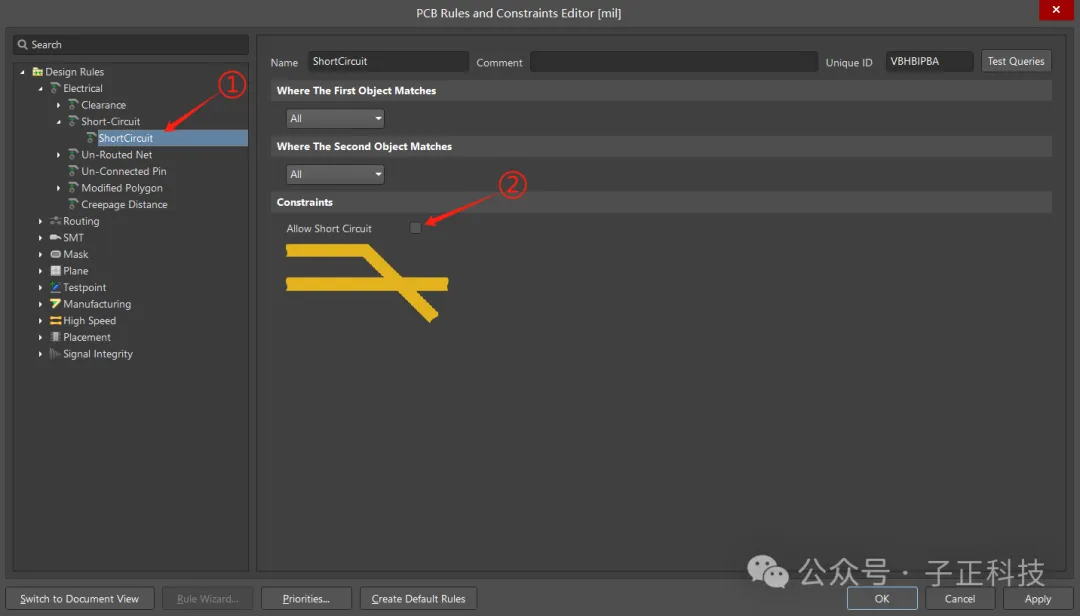Expand the Manufacturing tree node
This screenshot has height=616, width=1080.
point(40,304)
